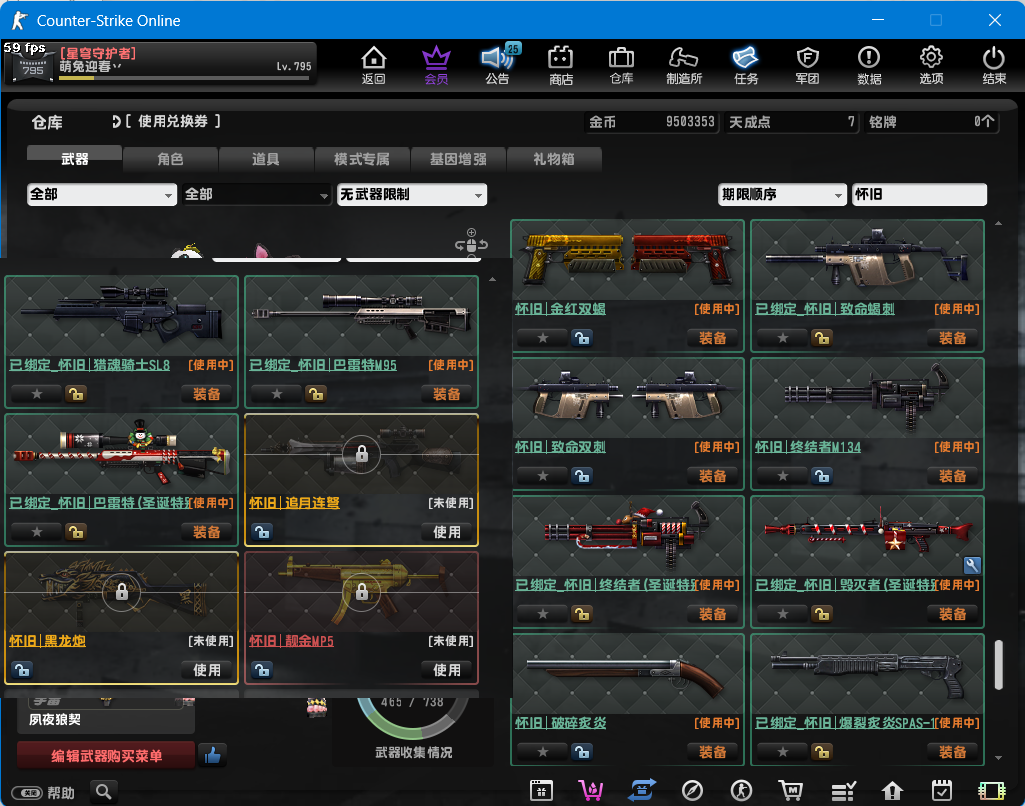Switch to the 基因增强 tab
This screenshot has height=806, width=1025.
458,159
